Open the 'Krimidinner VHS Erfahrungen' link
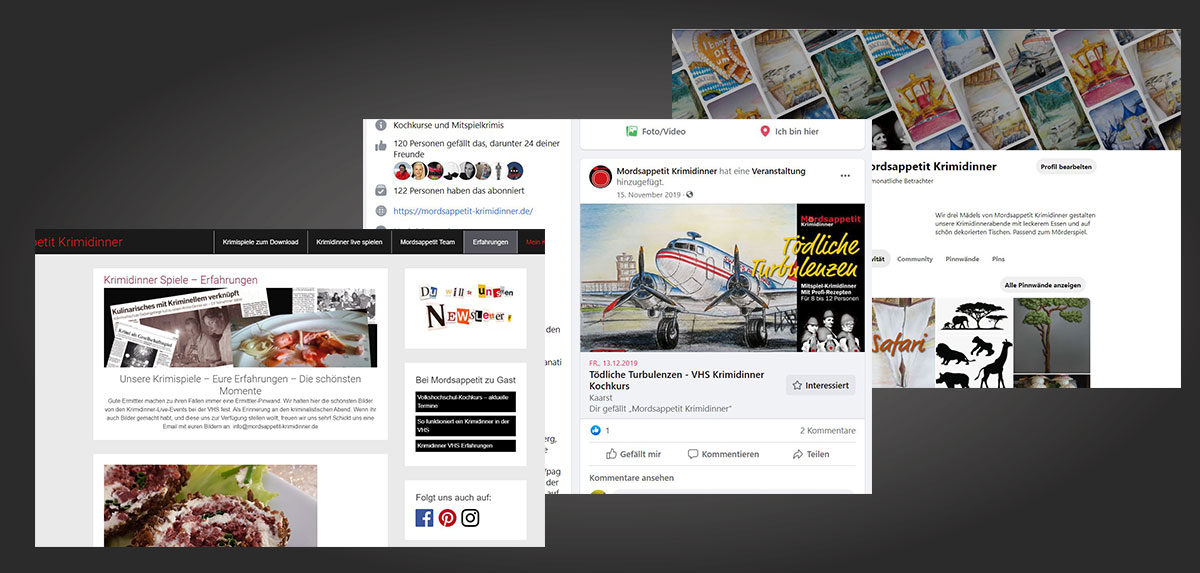The height and width of the screenshot is (573, 1200). point(465,445)
